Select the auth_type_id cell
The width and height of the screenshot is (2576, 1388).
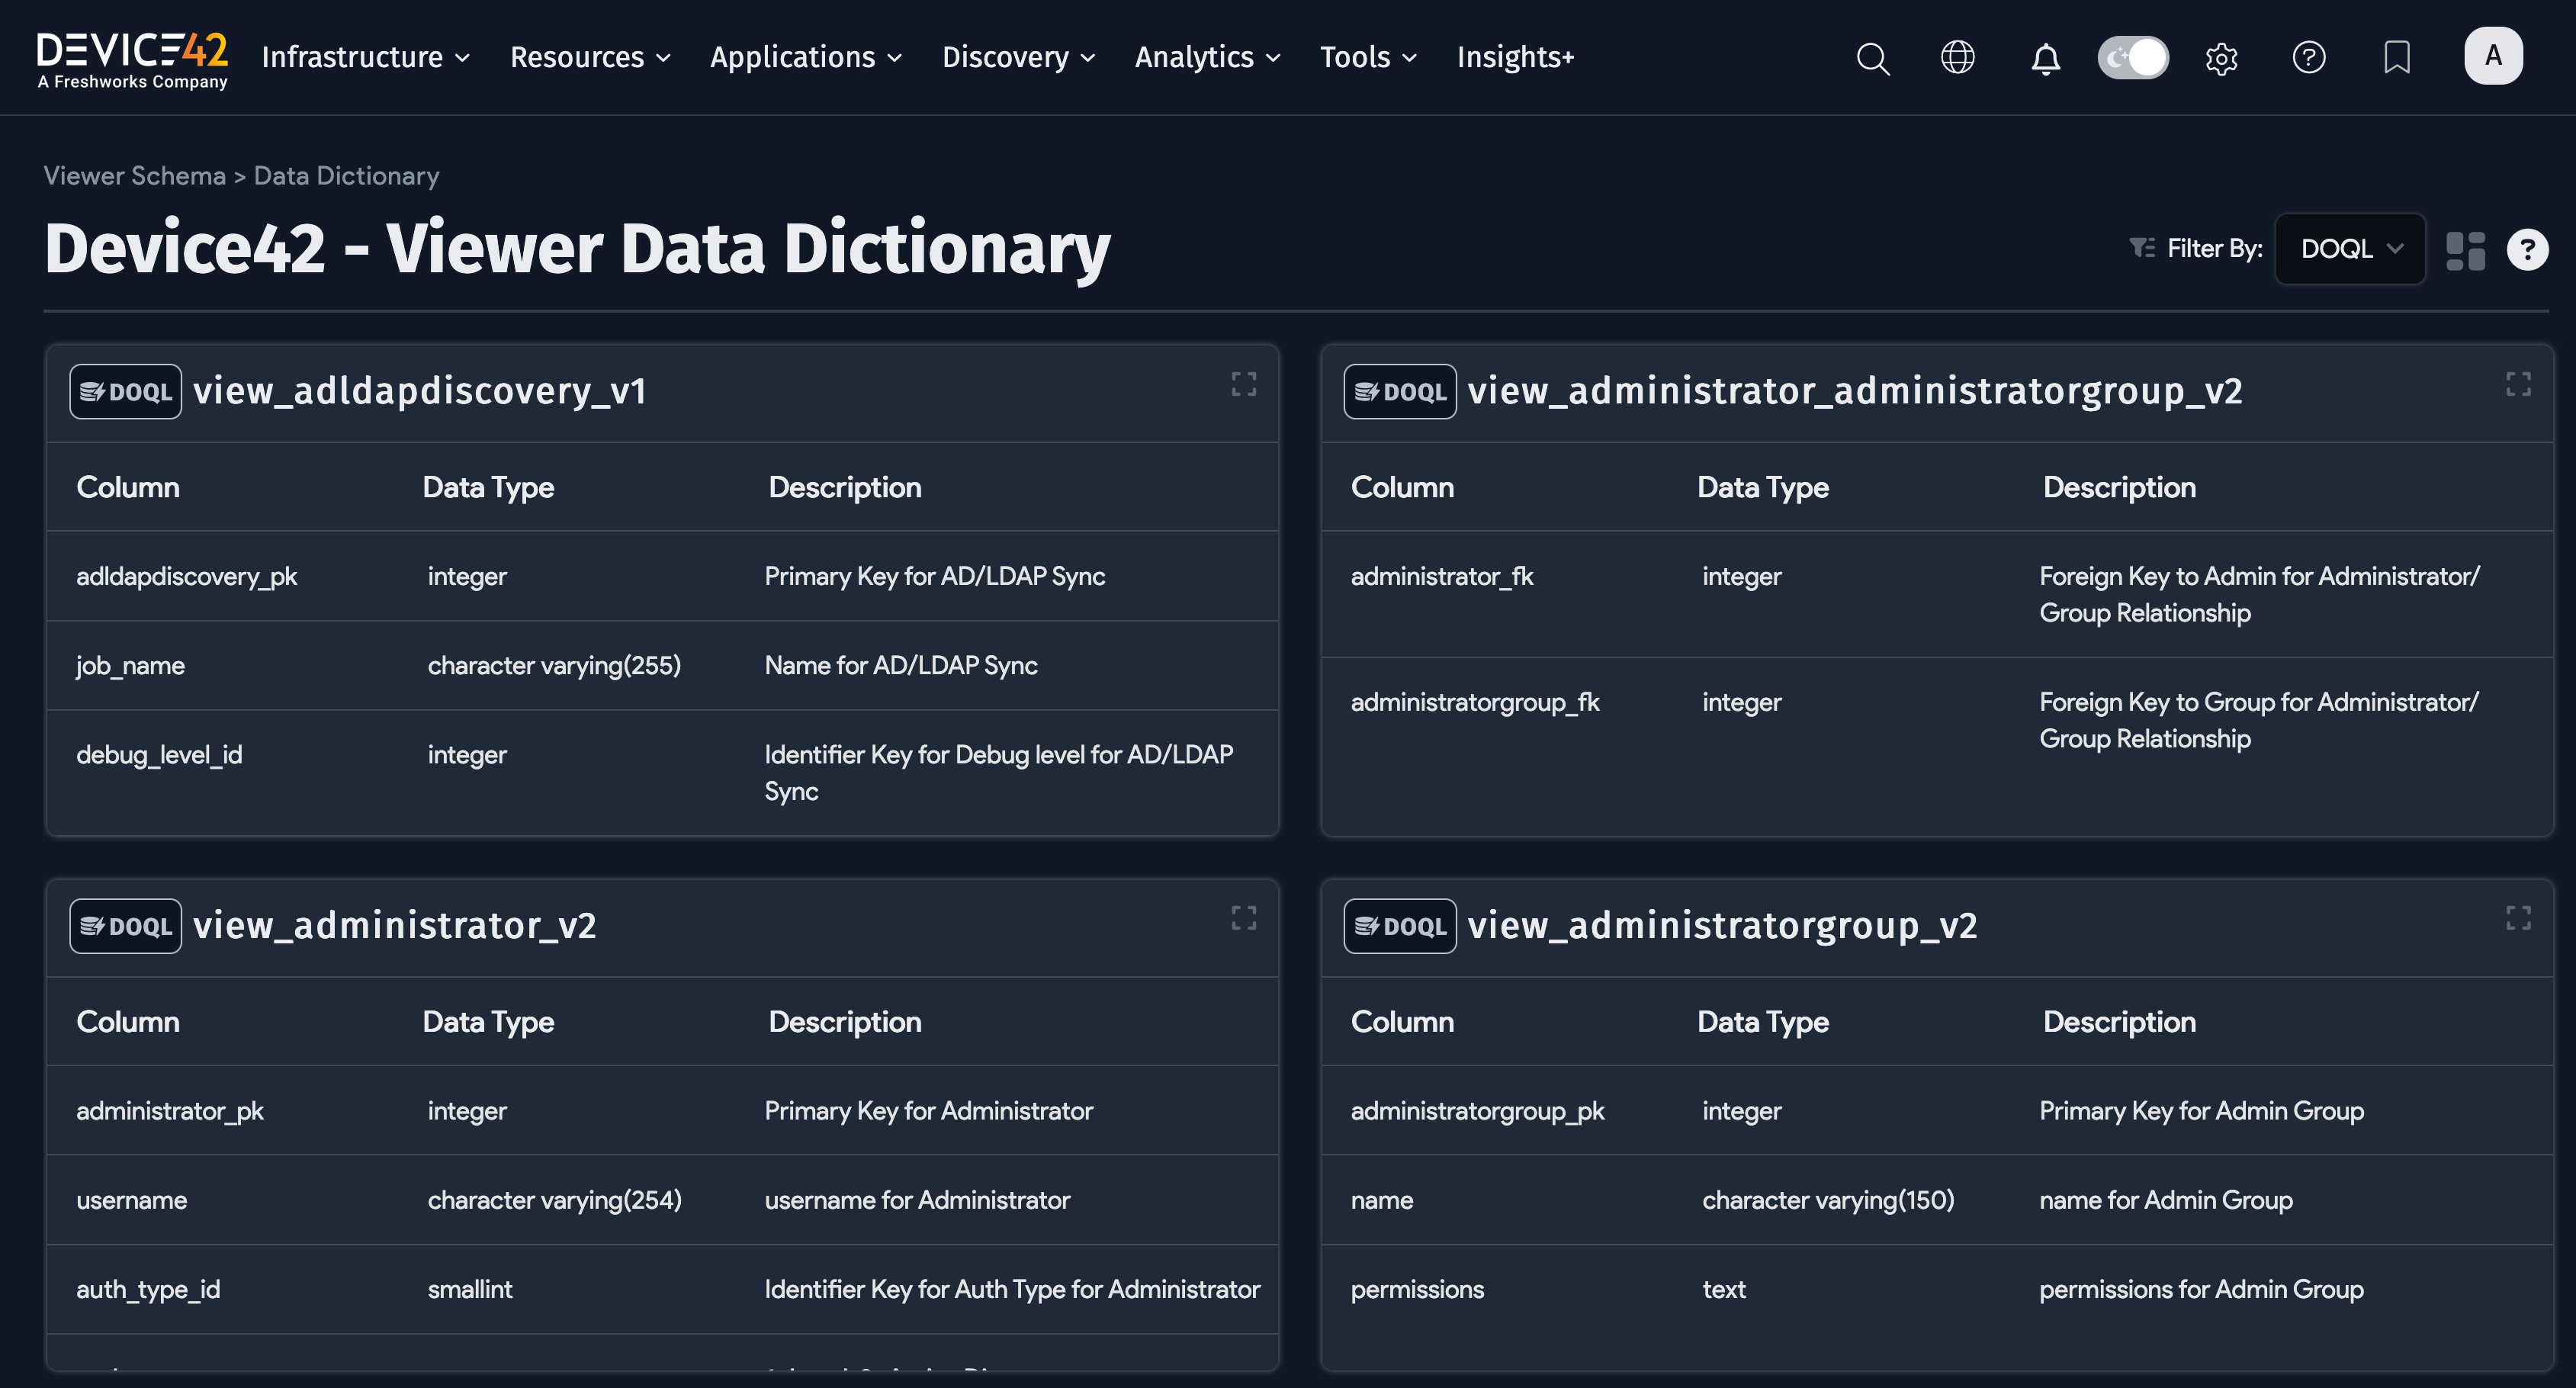point(148,1290)
